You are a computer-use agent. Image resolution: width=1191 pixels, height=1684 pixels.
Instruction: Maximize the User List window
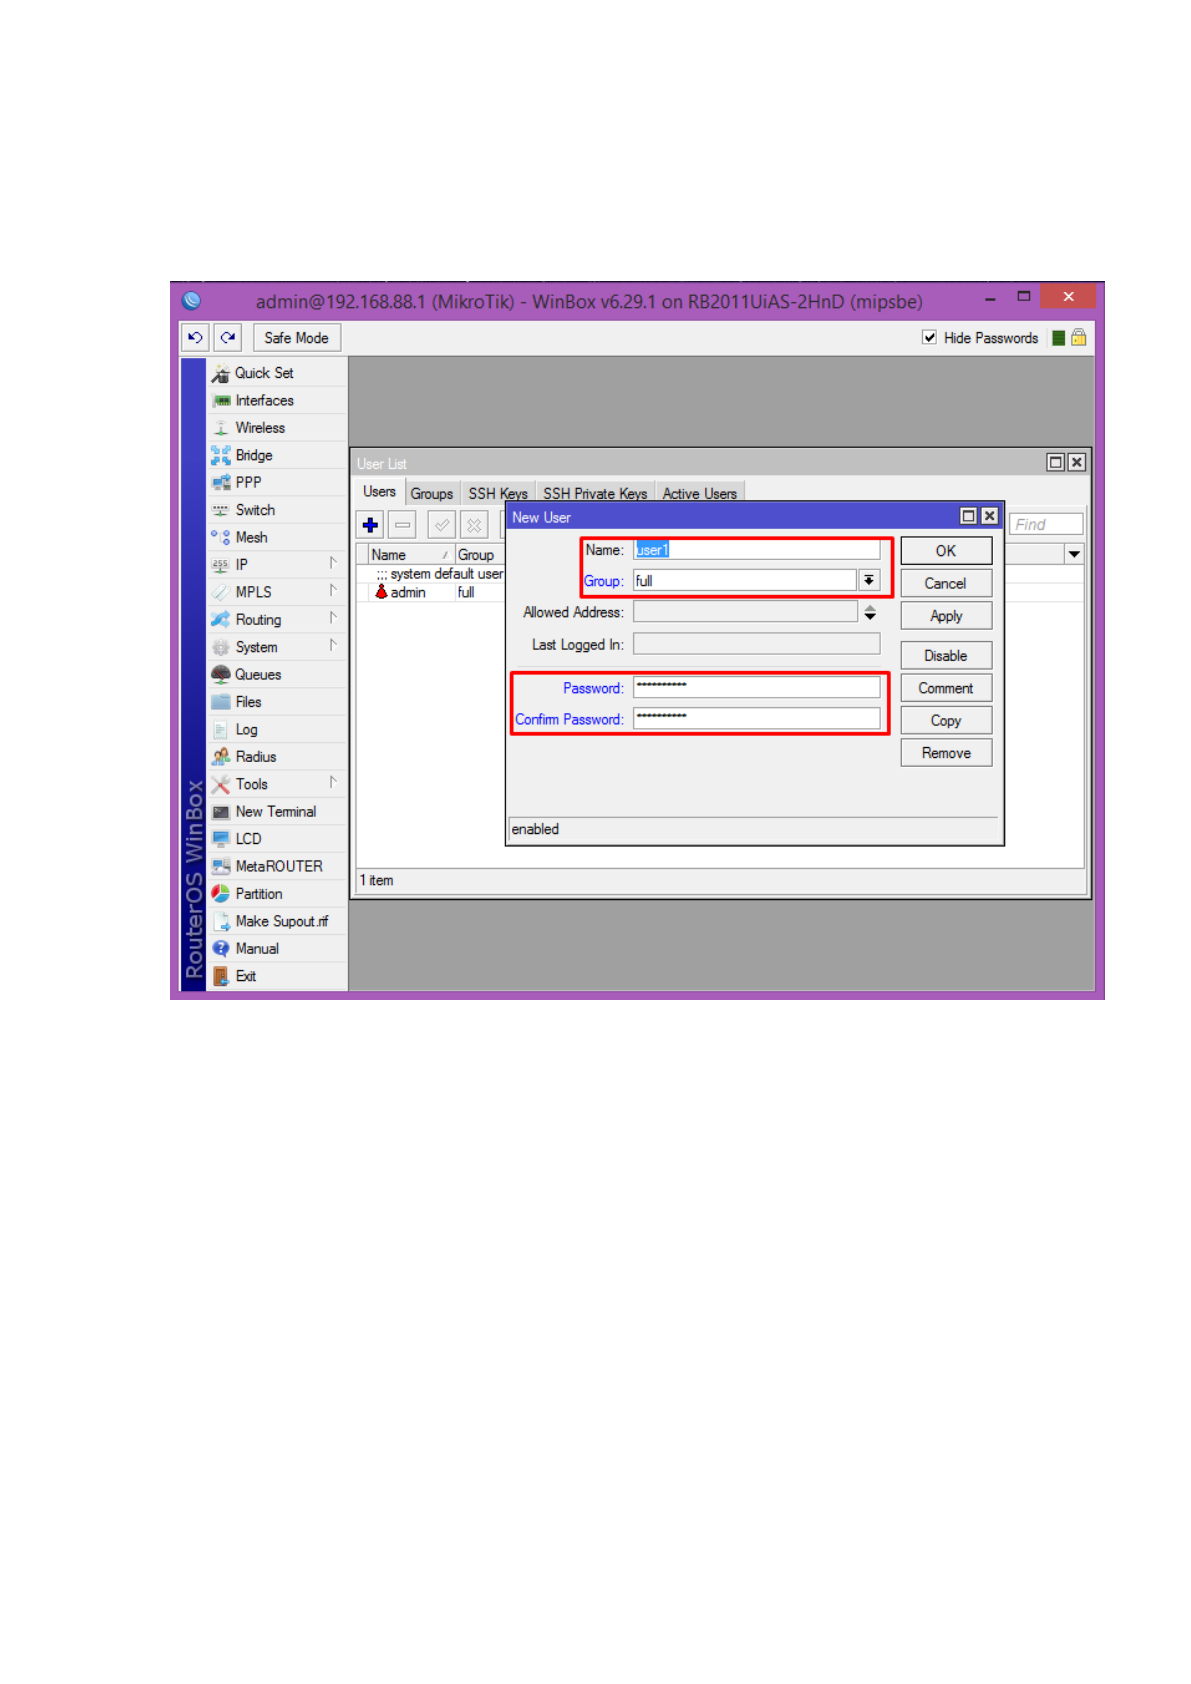click(1055, 462)
